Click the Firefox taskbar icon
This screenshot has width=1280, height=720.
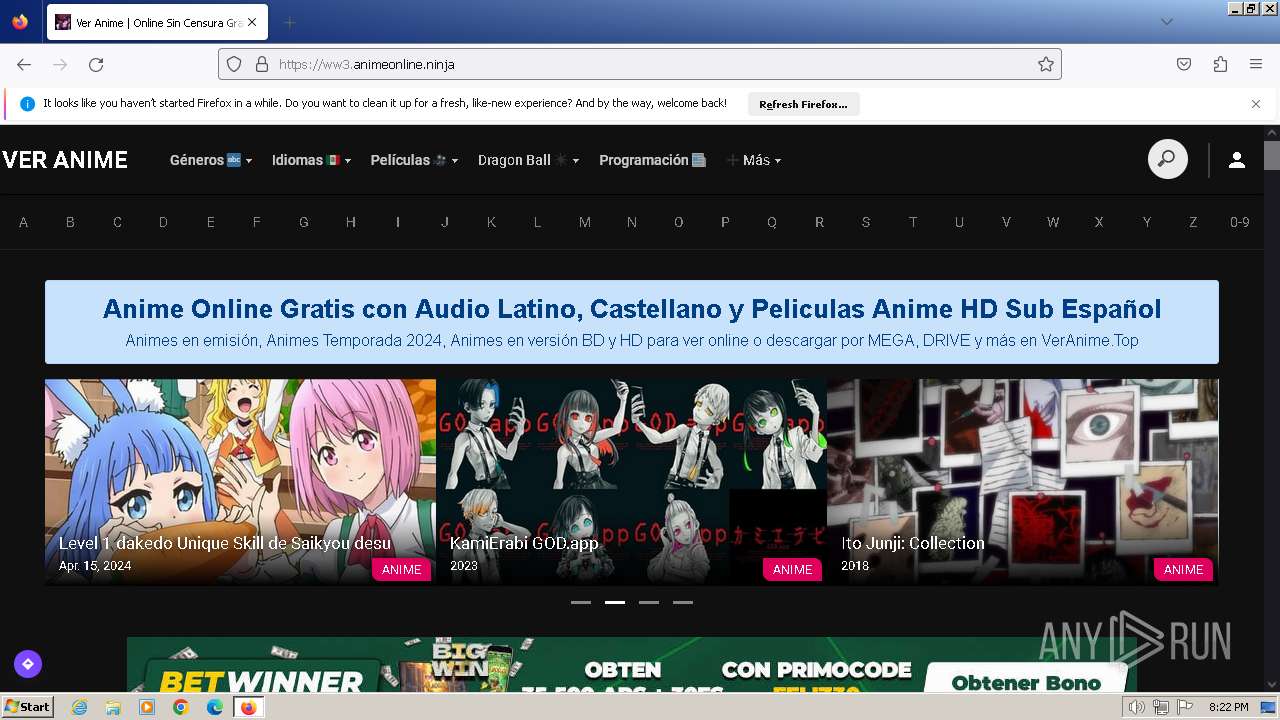point(248,707)
